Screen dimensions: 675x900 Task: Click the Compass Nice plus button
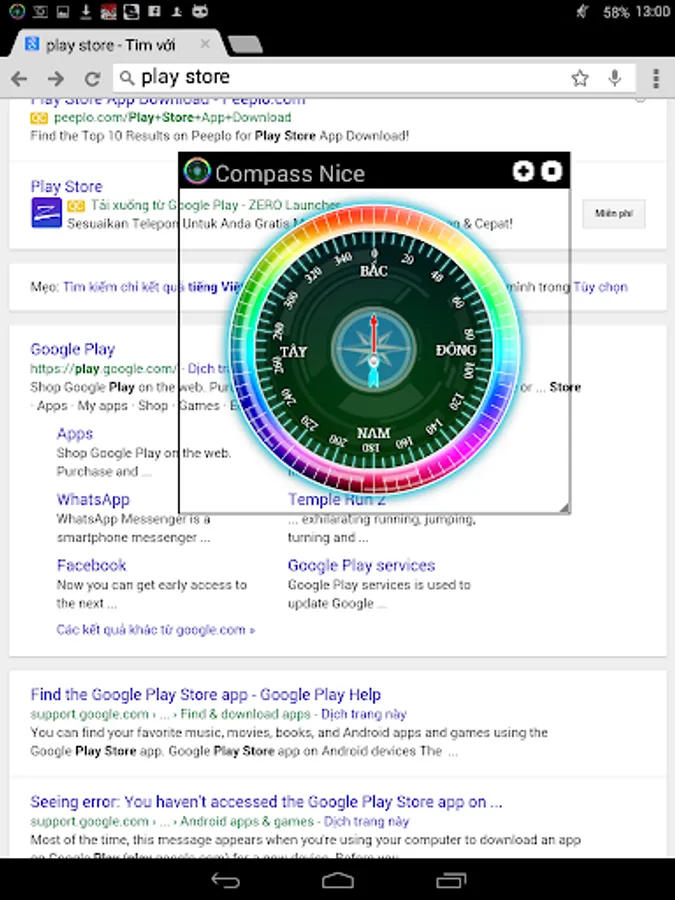coord(523,171)
